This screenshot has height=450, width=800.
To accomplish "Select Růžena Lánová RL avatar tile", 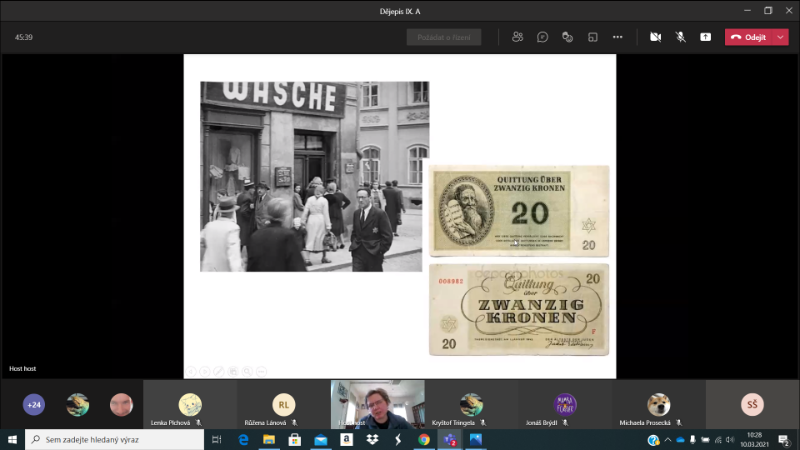I will point(284,405).
